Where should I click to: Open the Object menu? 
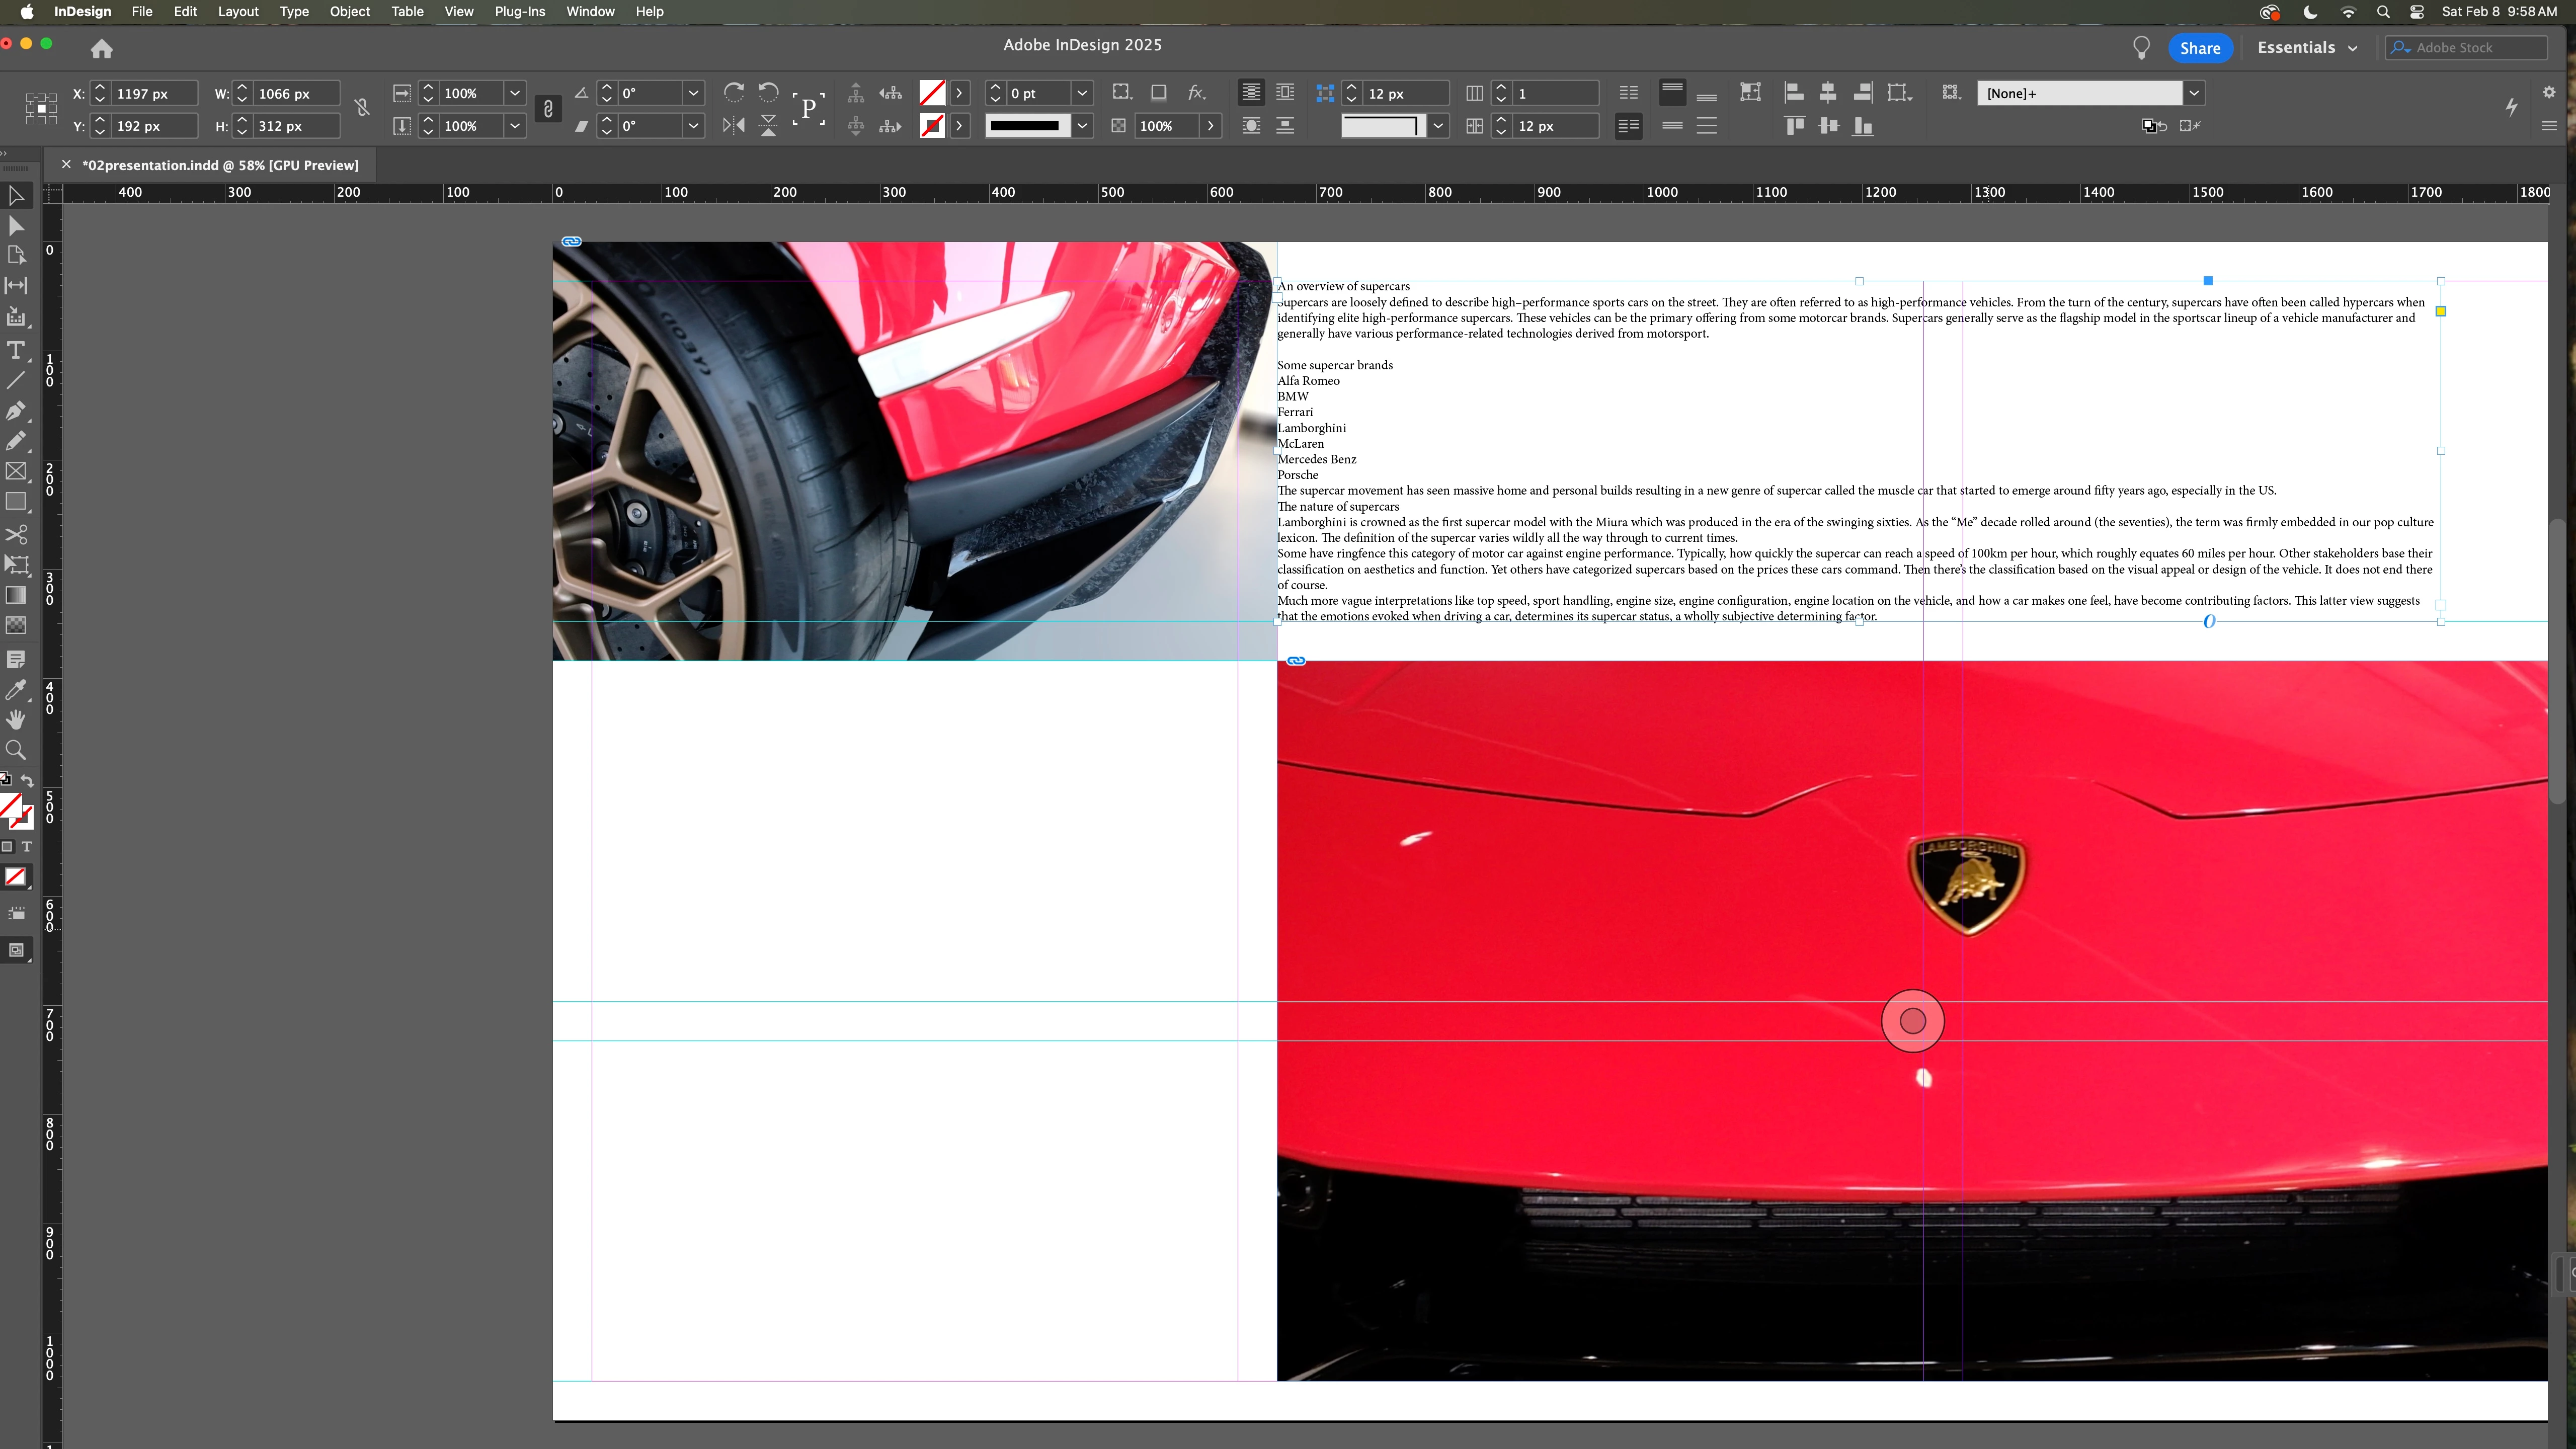click(349, 12)
